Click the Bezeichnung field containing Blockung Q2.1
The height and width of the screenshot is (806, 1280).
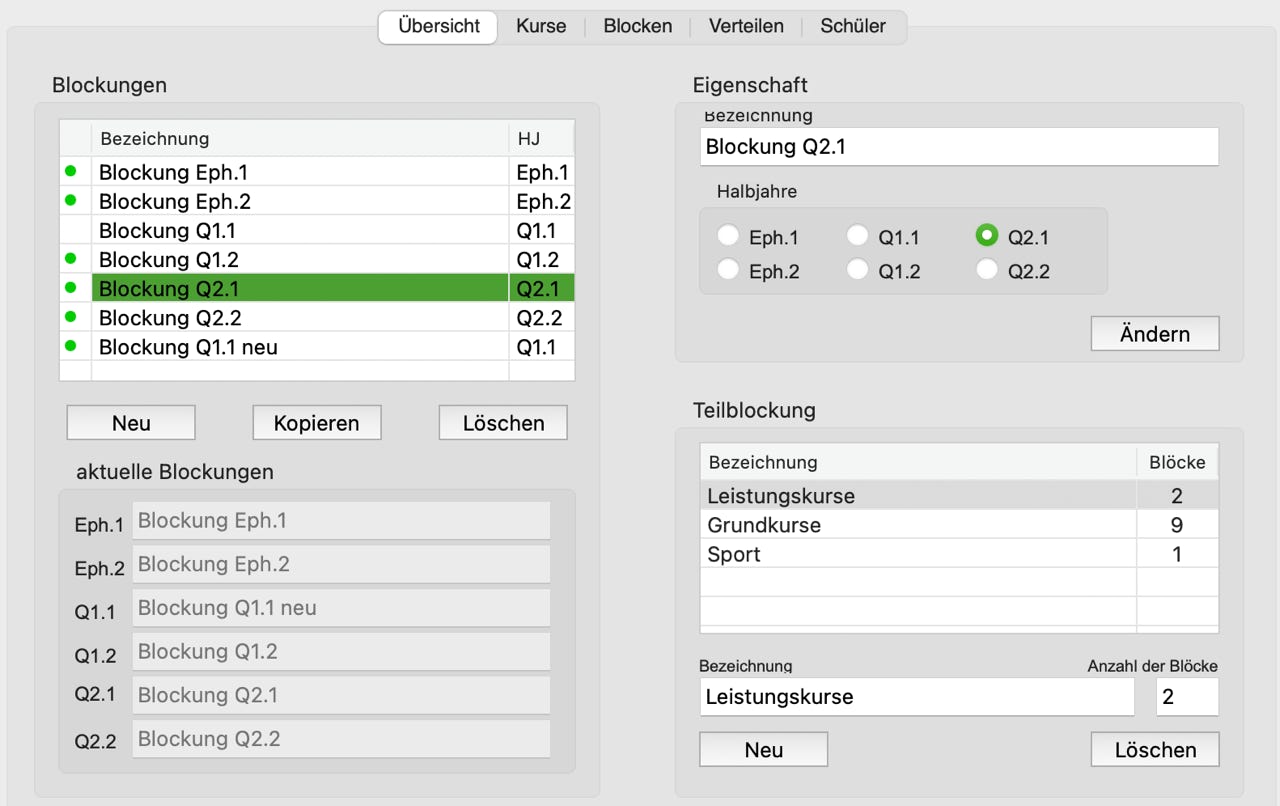point(958,147)
